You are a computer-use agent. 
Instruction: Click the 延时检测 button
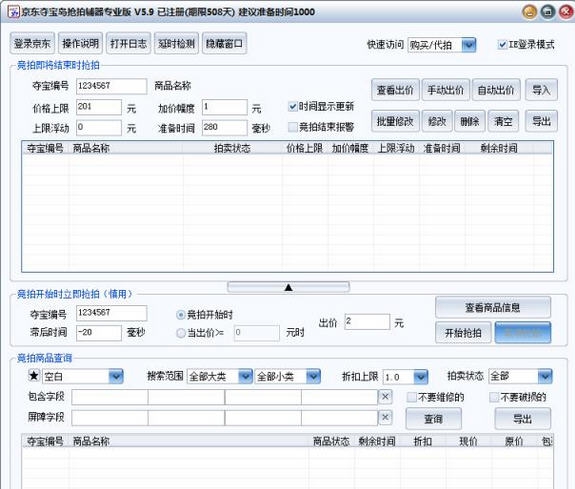point(176,43)
